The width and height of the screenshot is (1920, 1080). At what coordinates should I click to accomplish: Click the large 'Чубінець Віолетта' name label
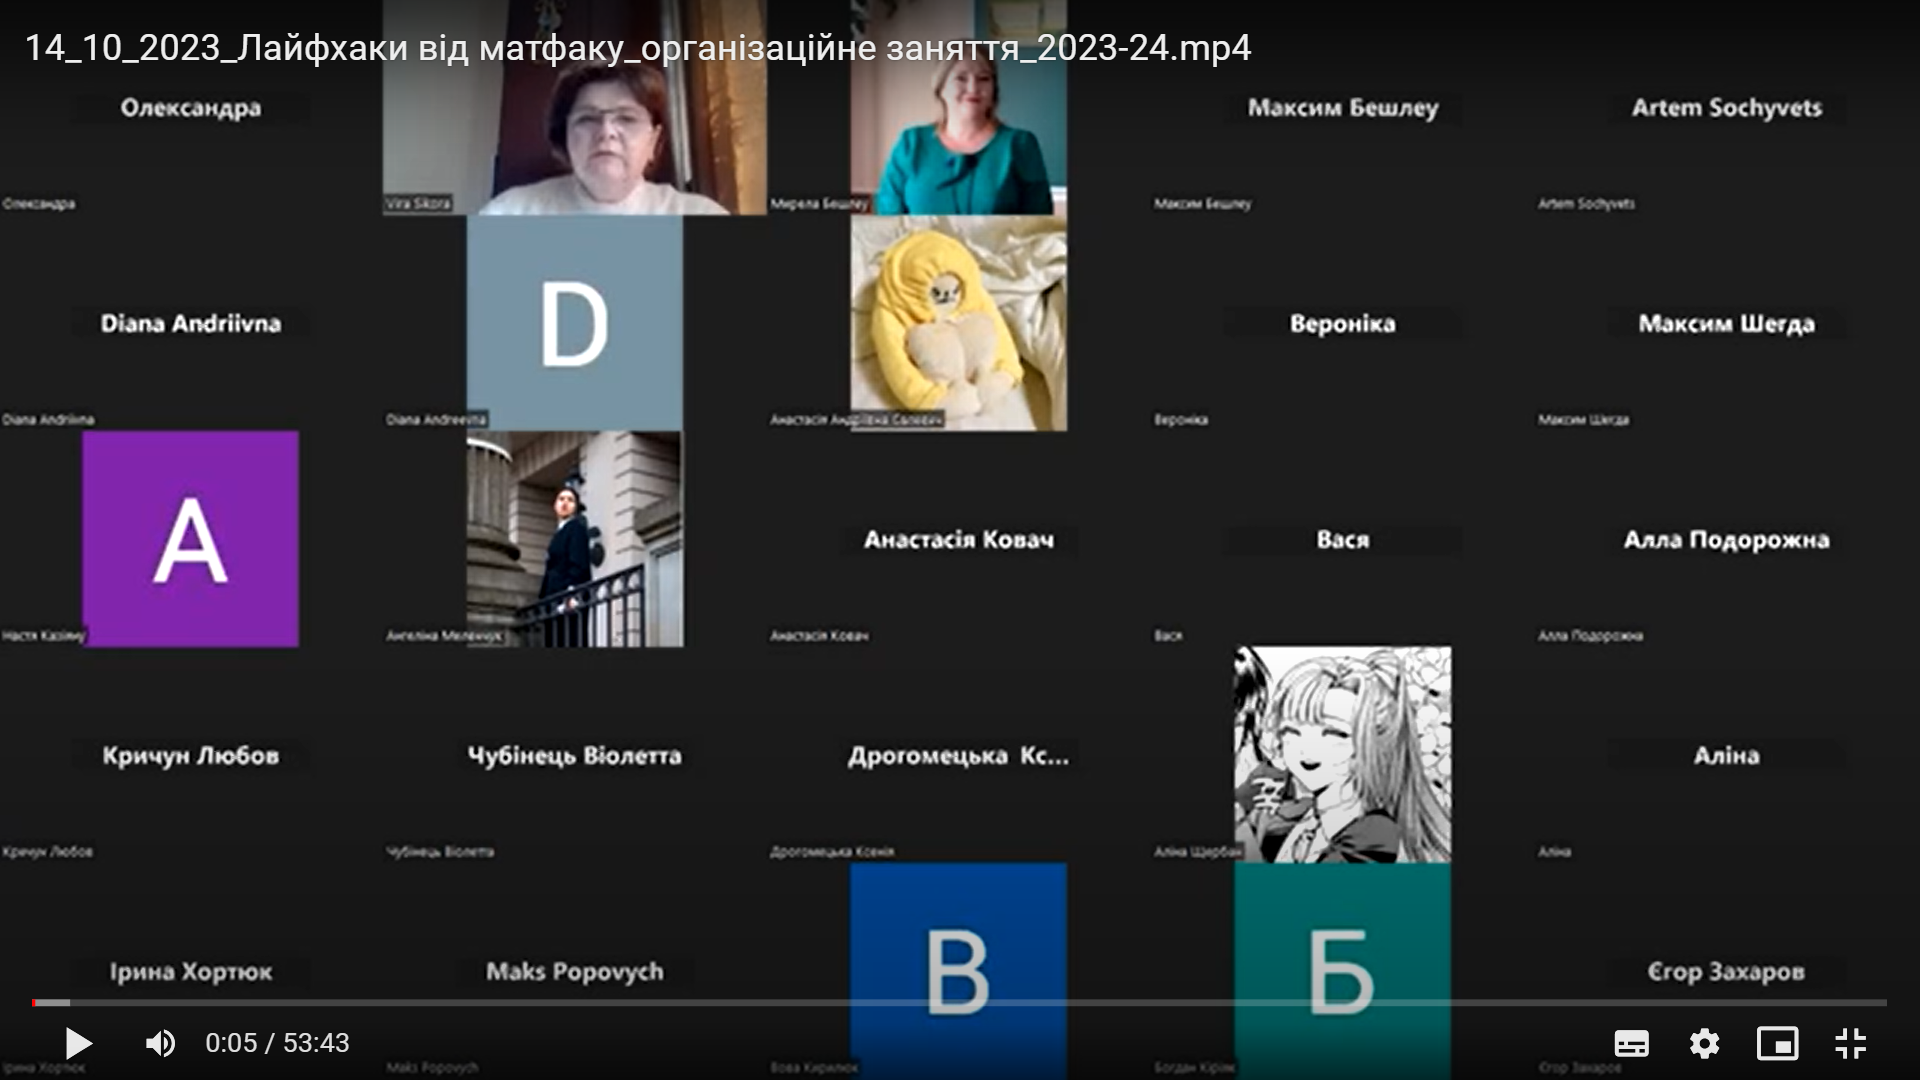(x=575, y=756)
